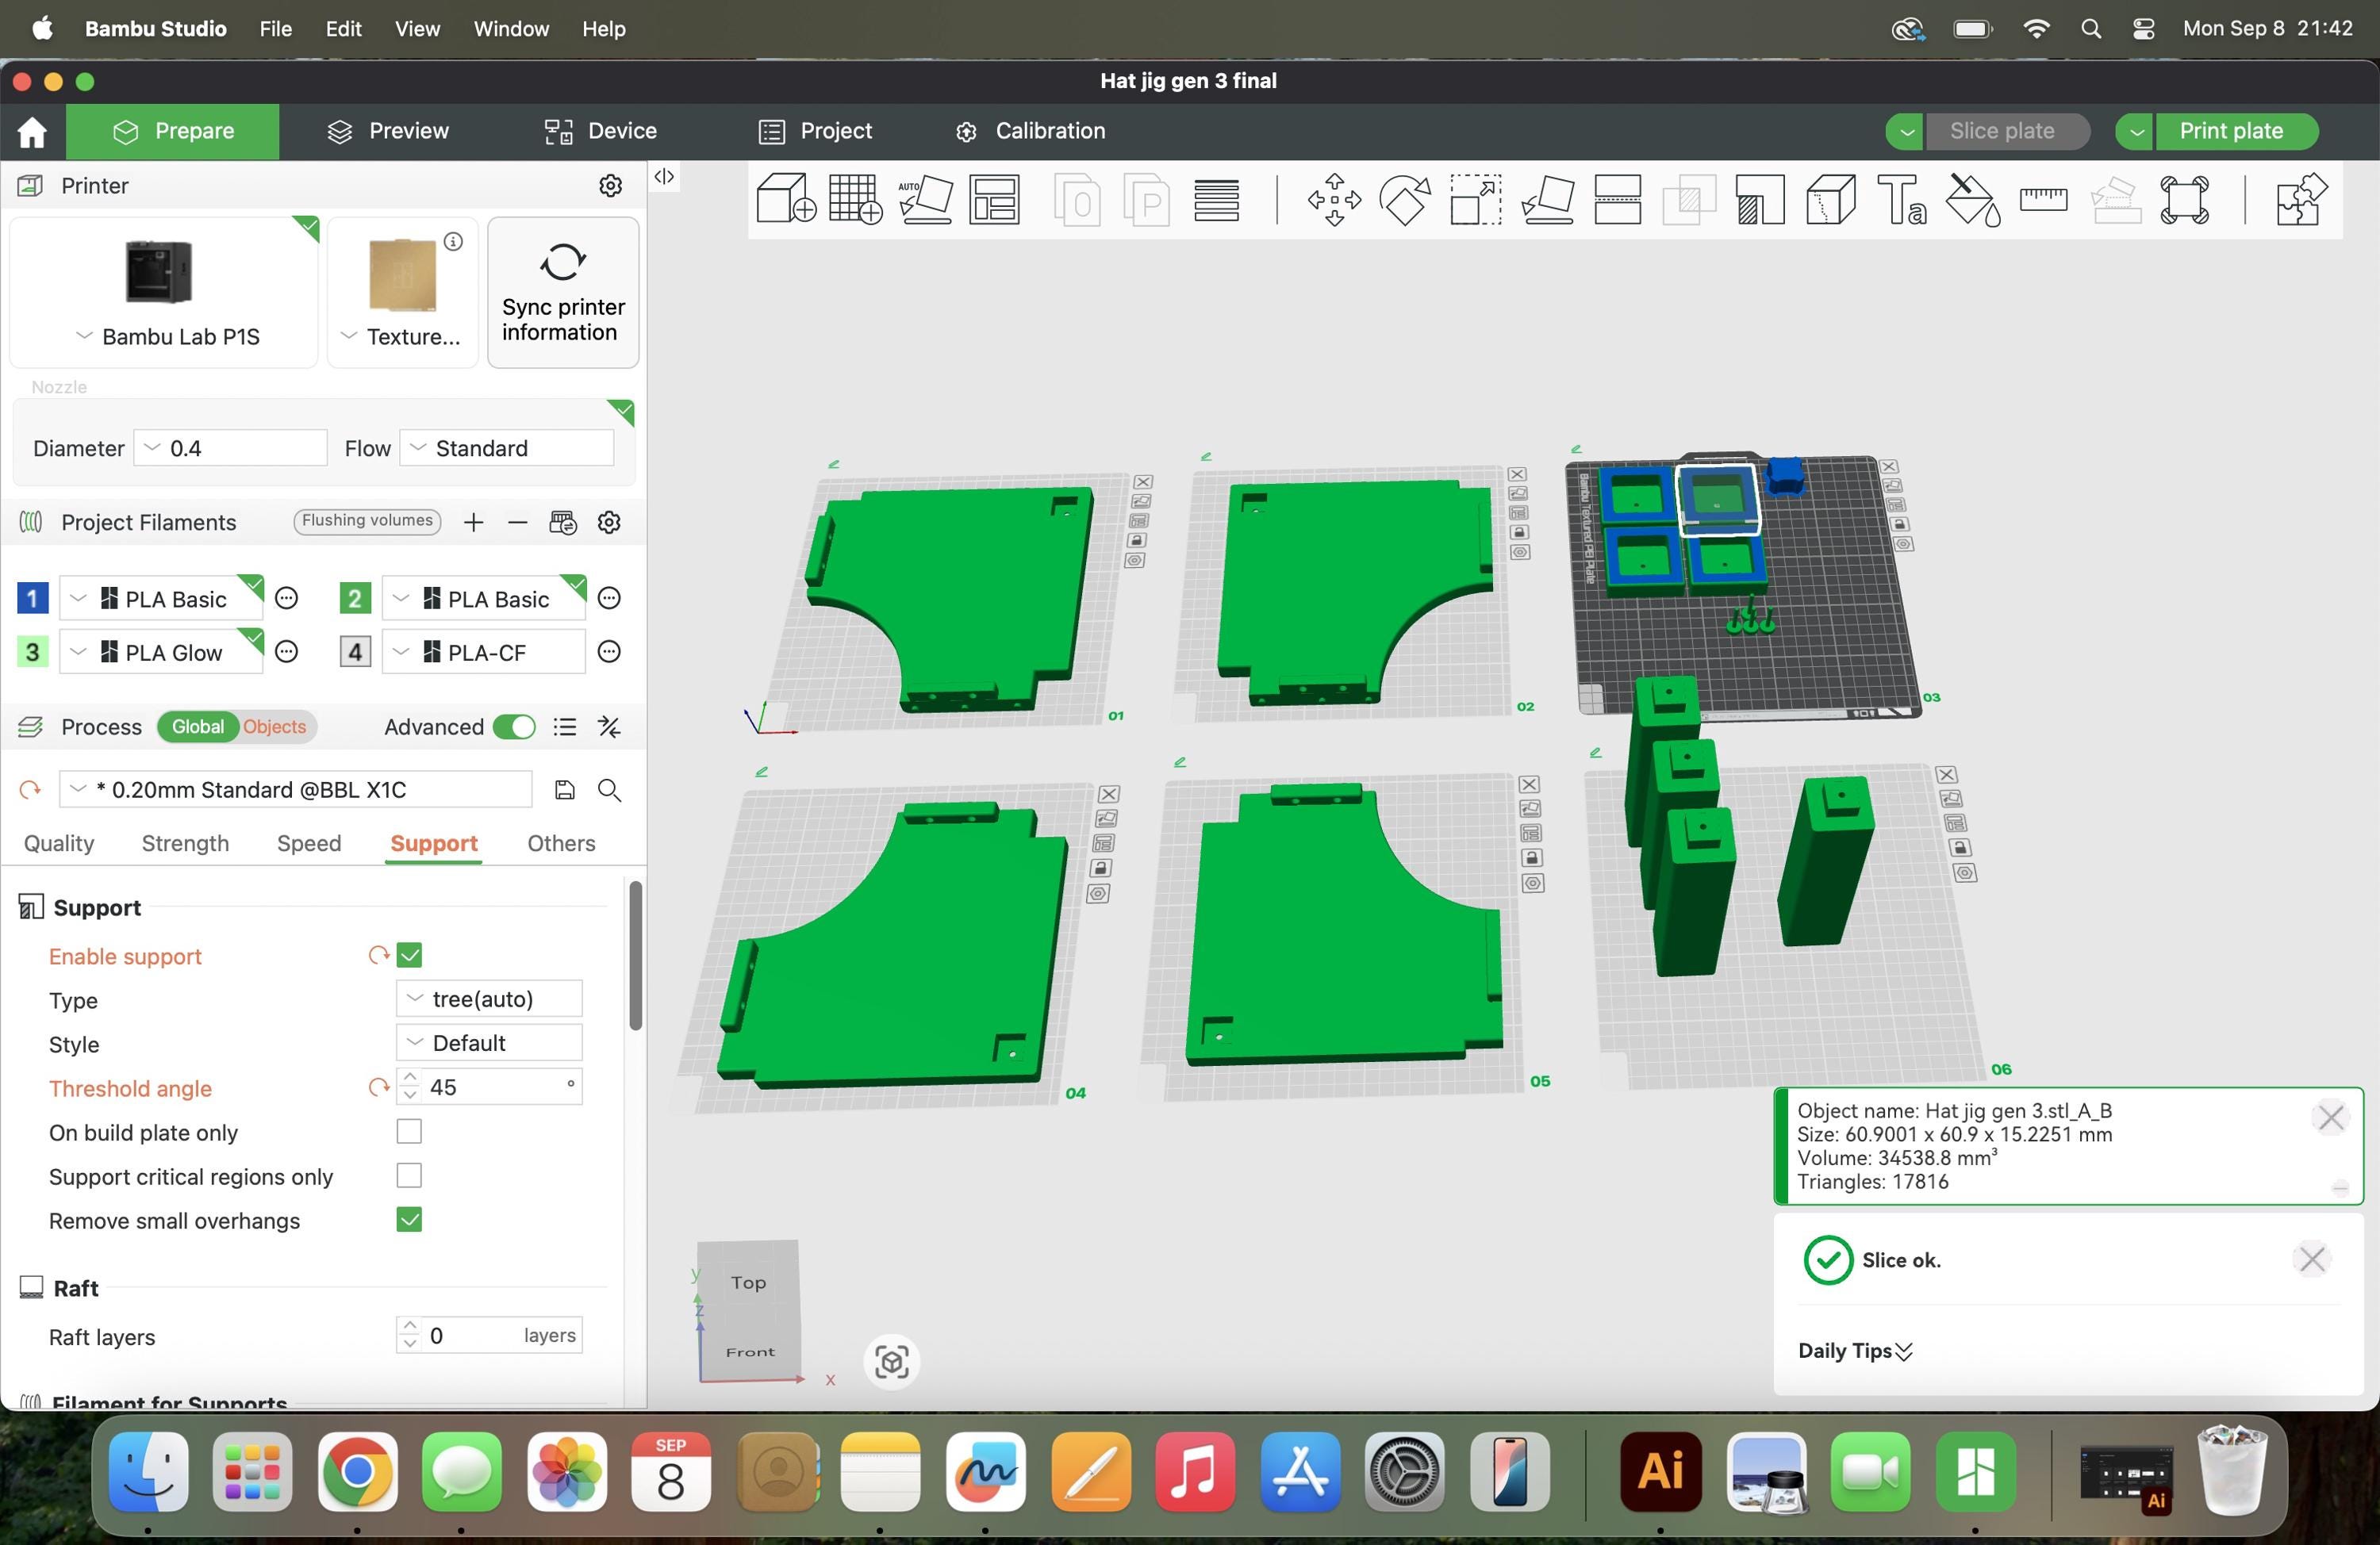This screenshot has height=1545, width=2380.
Task: Select the Rotate tool
Action: click(1404, 199)
